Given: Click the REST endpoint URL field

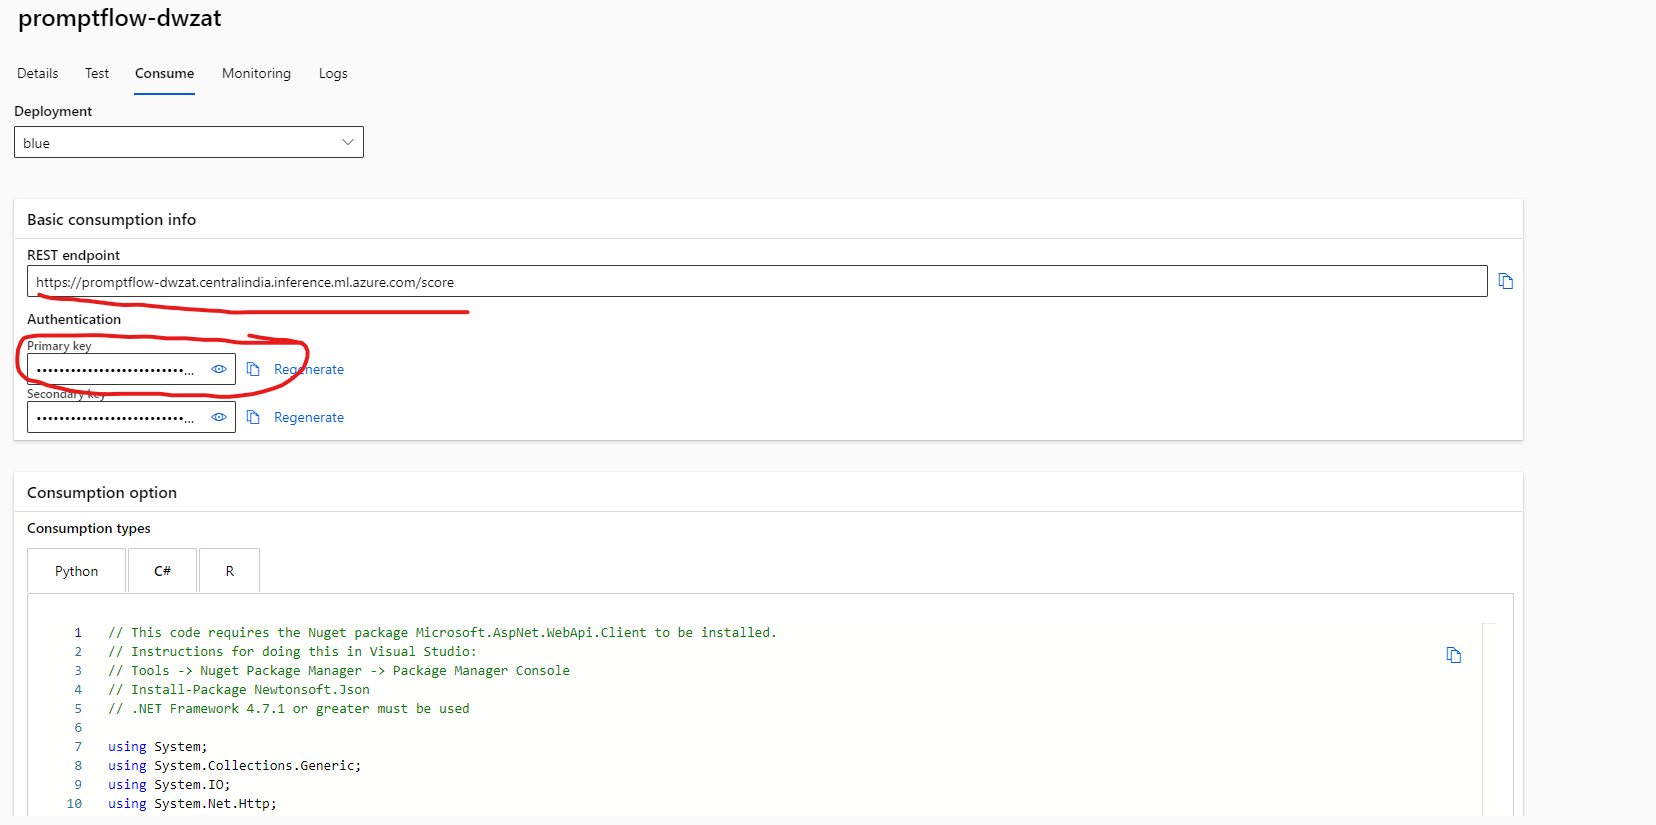Looking at the screenshot, I should click(x=757, y=281).
